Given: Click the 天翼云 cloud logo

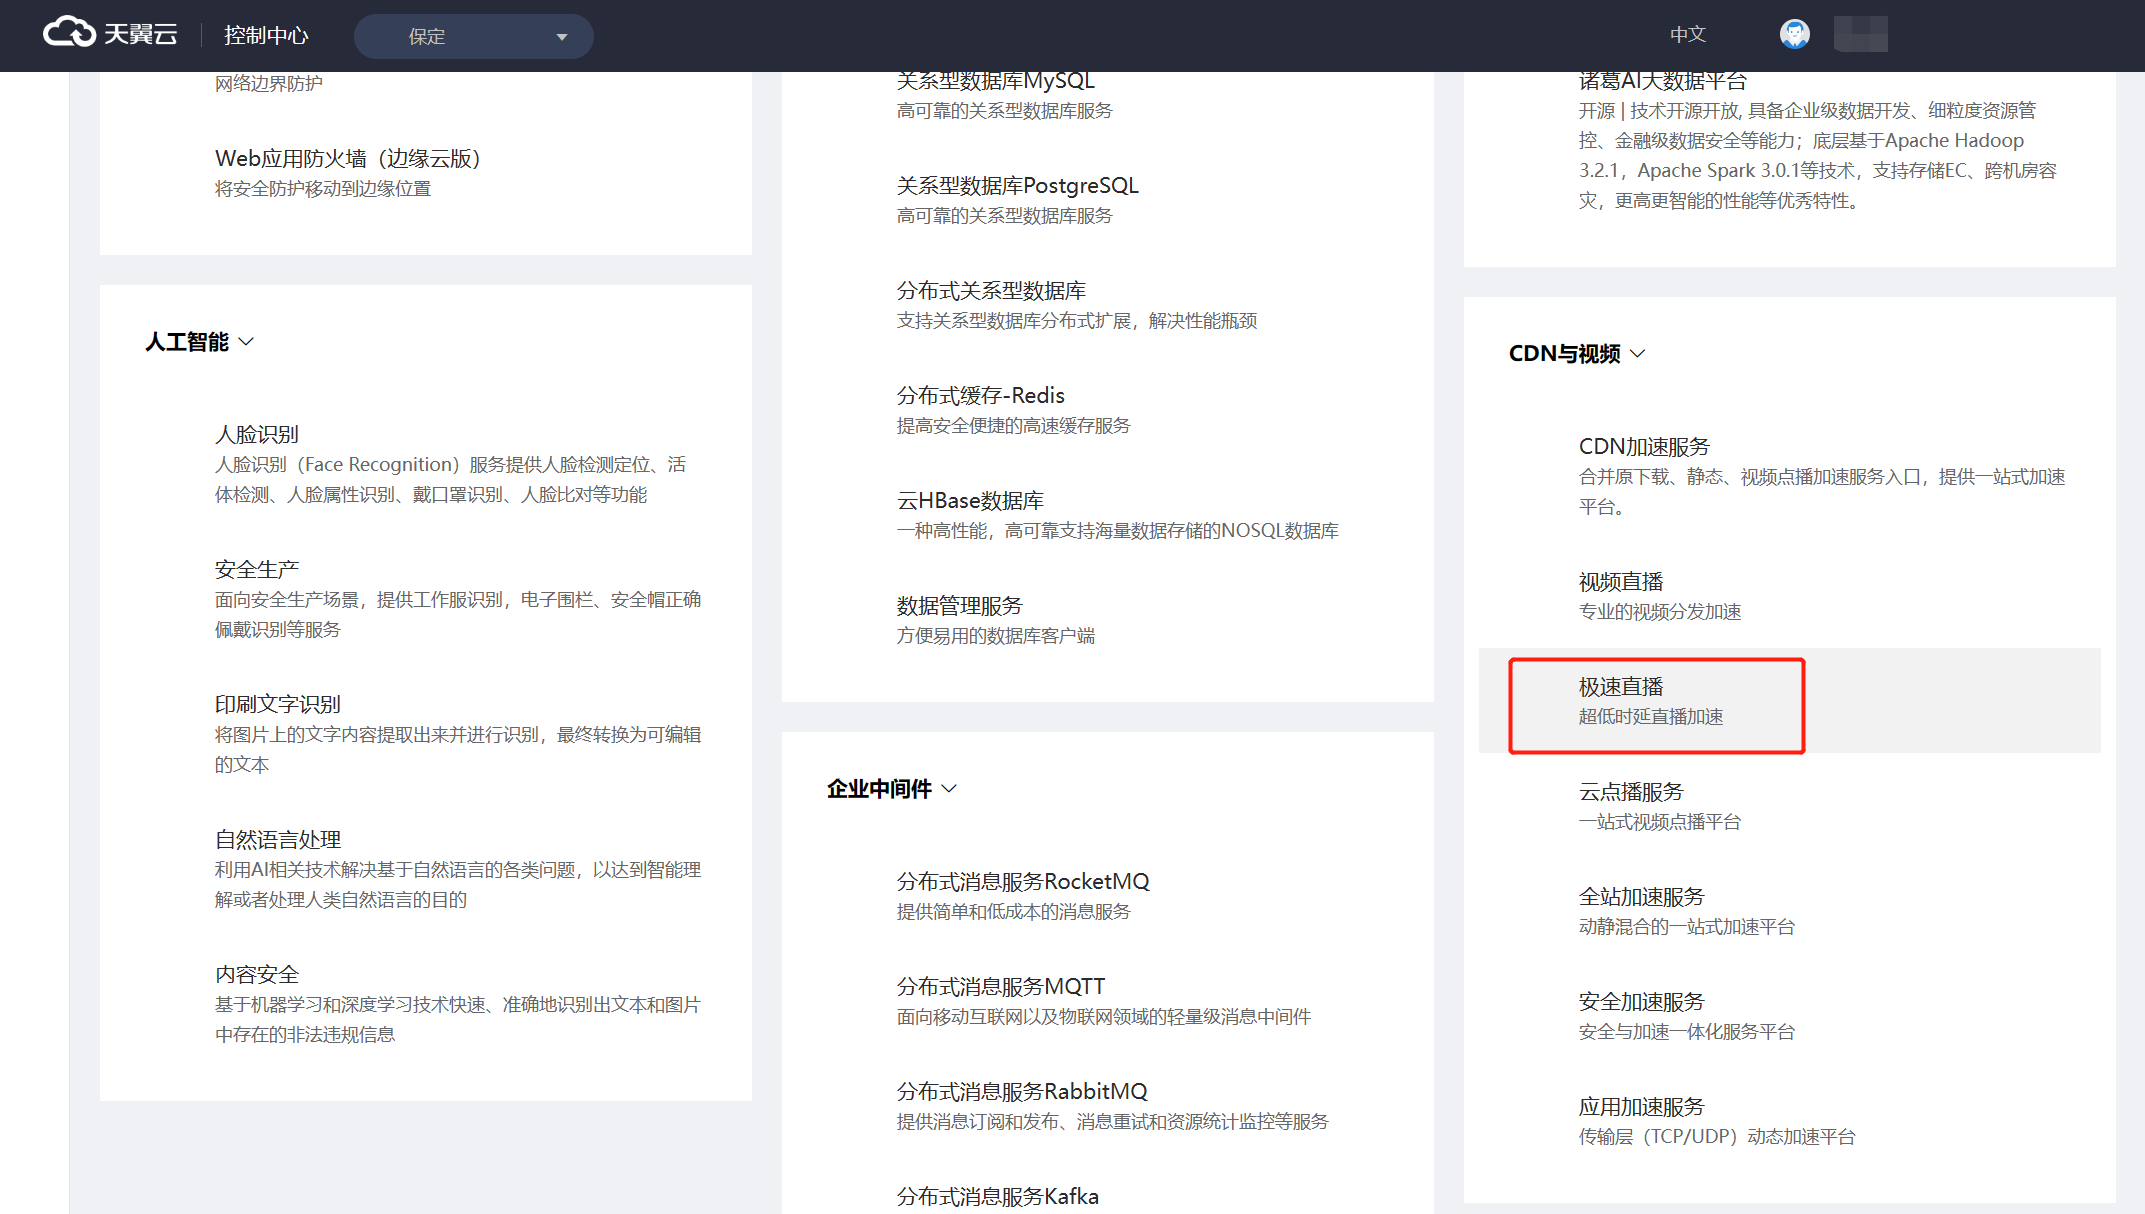Looking at the screenshot, I should (110, 34).
